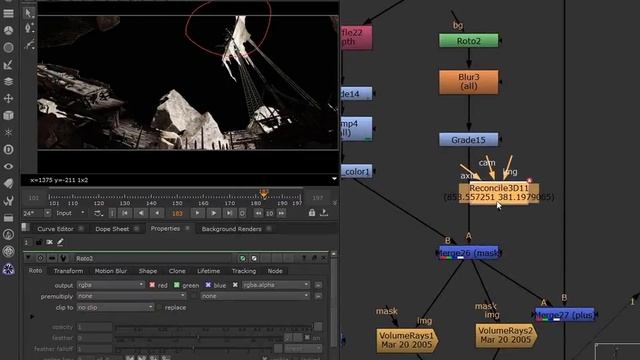Toggle the red channel checkbox

coord(152,285)
